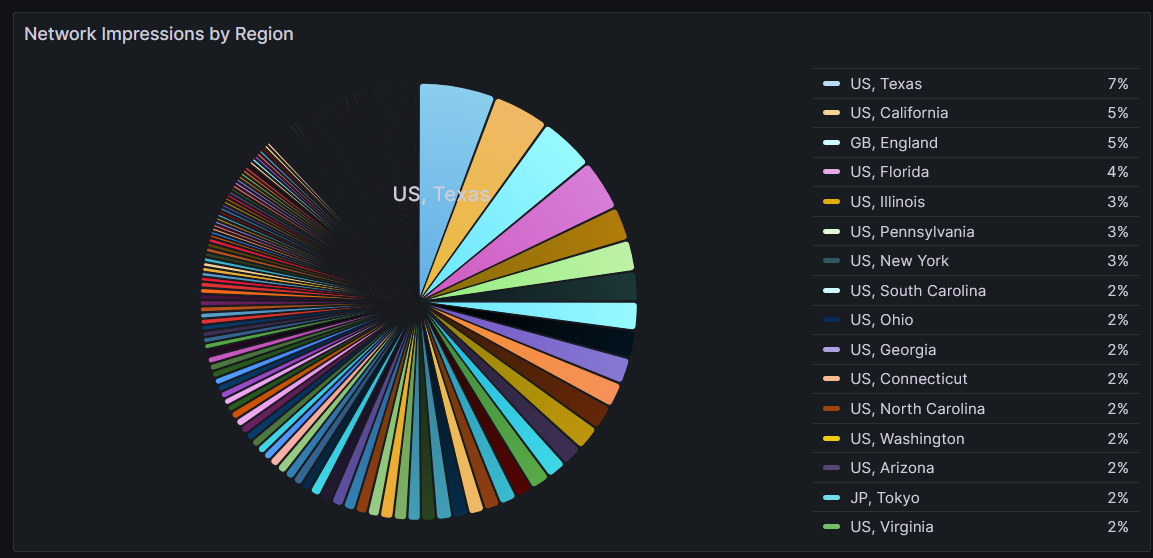The height and width of the screenshot is (558, 1153).
Task: Click the US, Virginia green legend swatch
Action: pyautogui.click(x=831, y=527)
